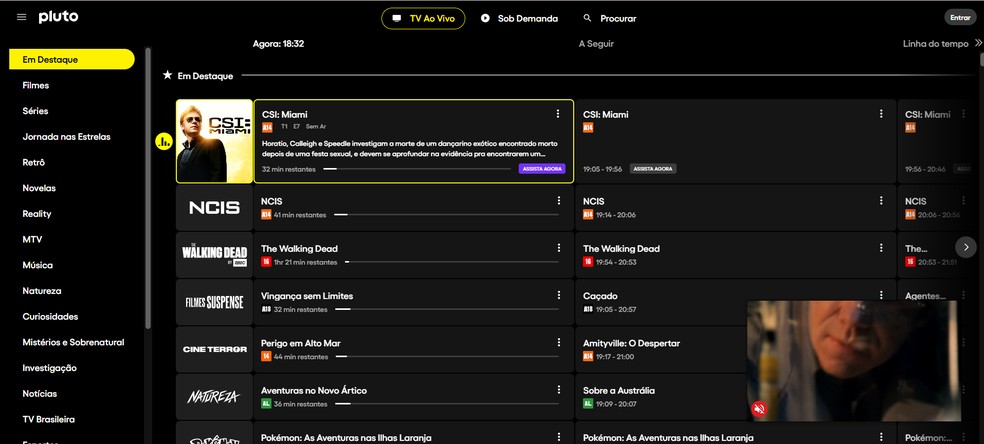The width and height of the screenshot is (984, 444).
Task: Click the Natureza channel logo
Action: click(x=214, y=396)
